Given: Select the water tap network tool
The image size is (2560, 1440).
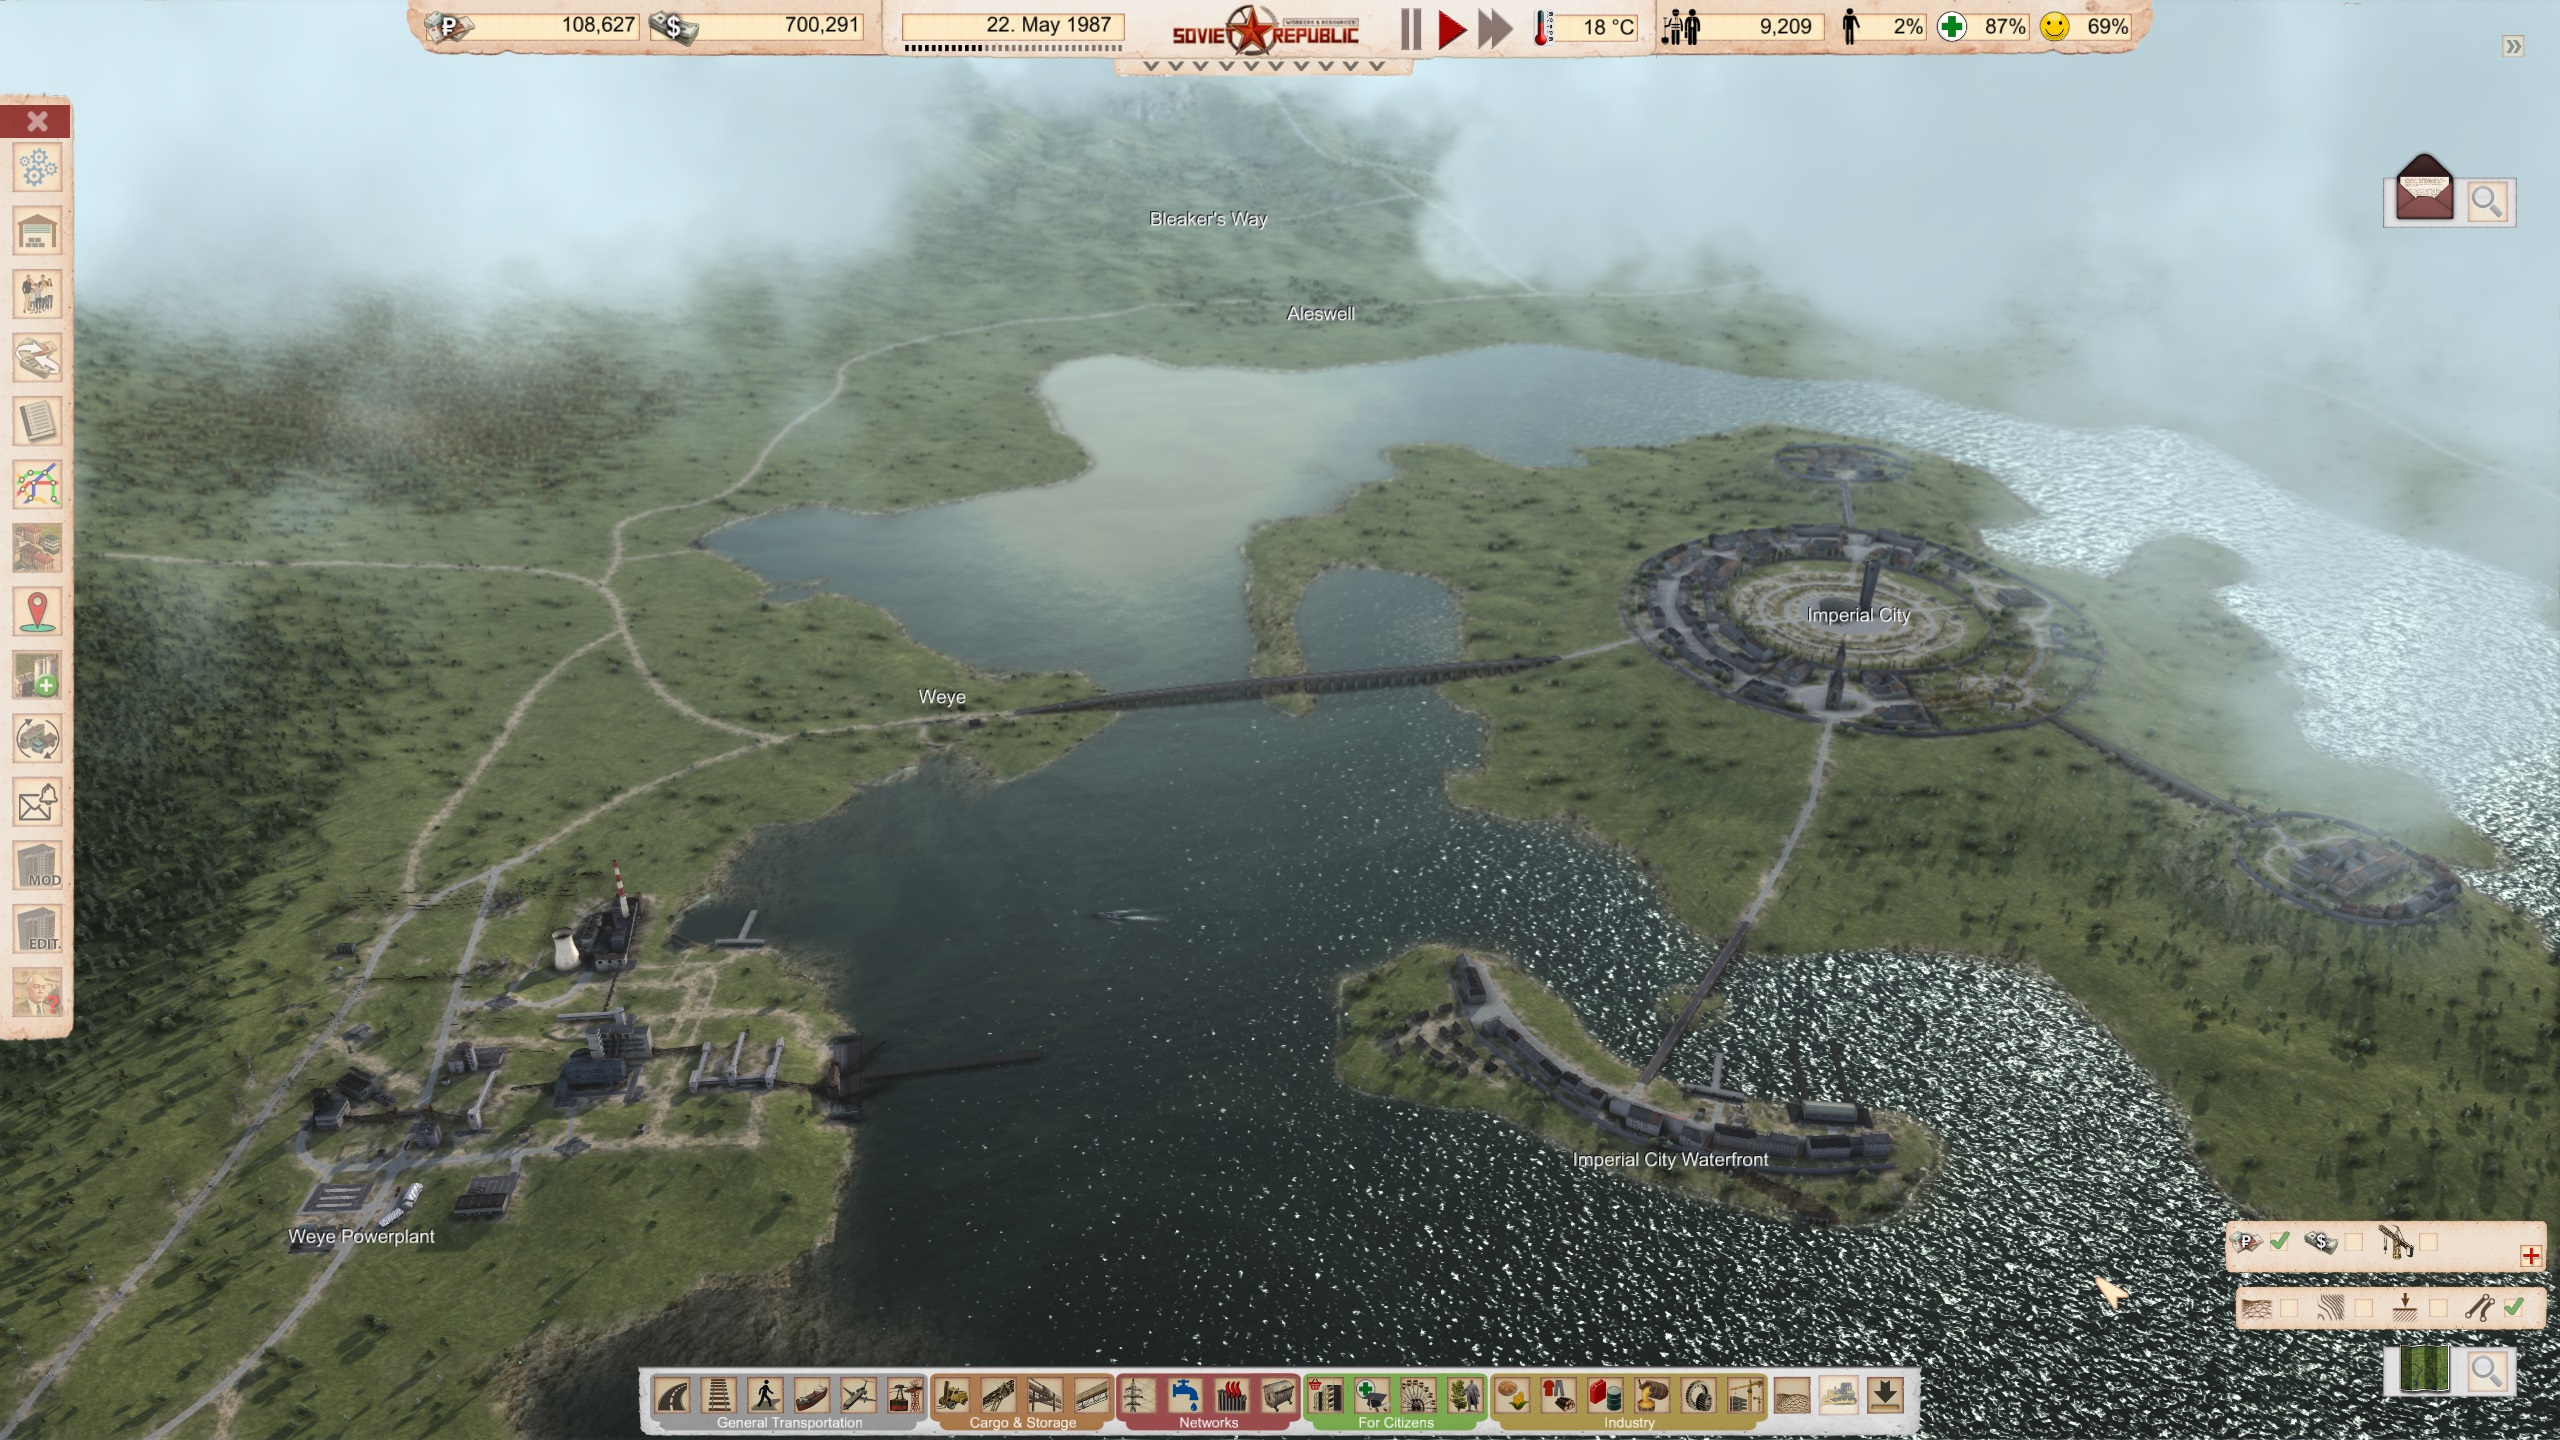Looking at the screenshot, I should click(1185, 1395).
